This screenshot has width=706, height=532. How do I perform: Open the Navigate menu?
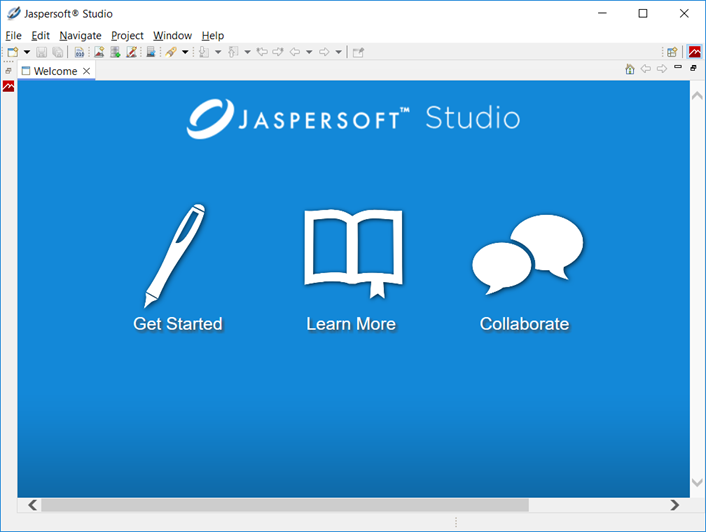80,35
